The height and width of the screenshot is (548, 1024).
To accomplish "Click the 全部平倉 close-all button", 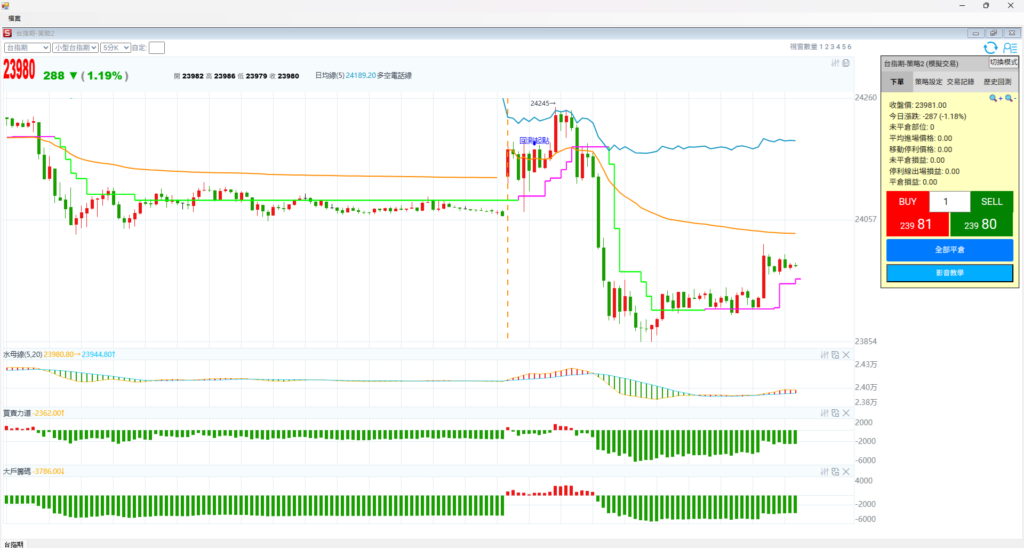I will pyautogui.click(x=949, y=250).
